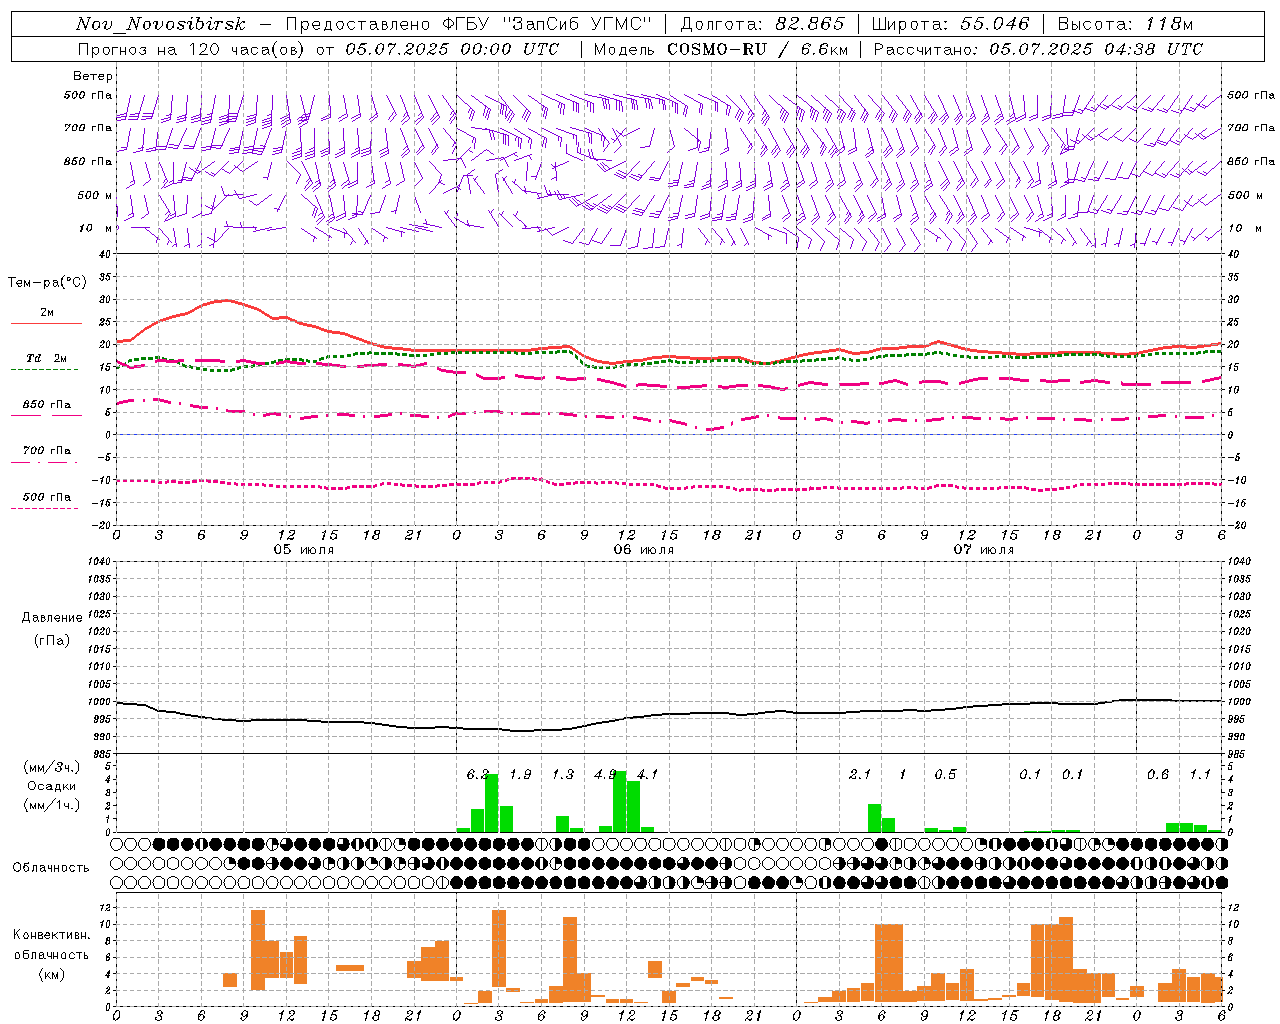Click the "Ветер" wind panel label
This screenshot has width=1280, height=1024.
(x=93, y=76)
